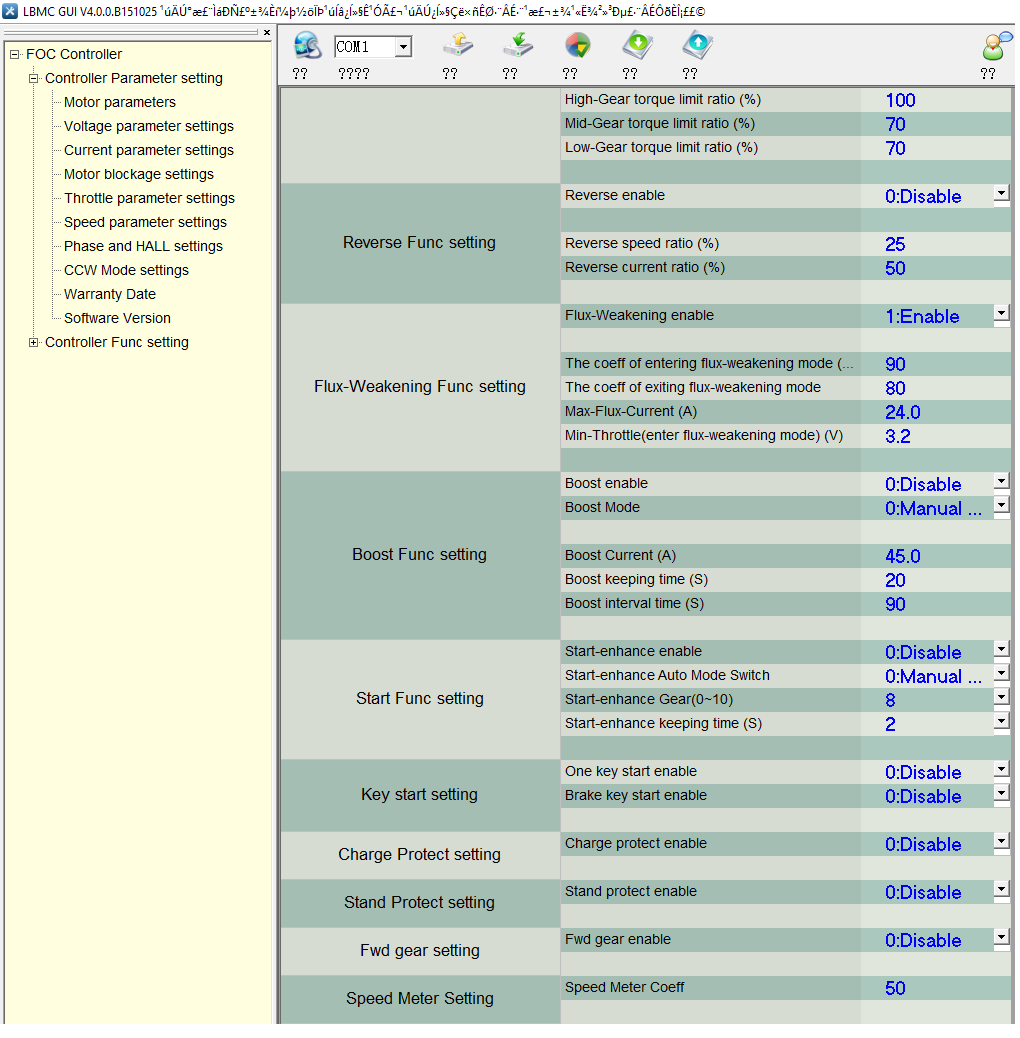Click the drive icon with green down arrow

(x=517, y=46)
